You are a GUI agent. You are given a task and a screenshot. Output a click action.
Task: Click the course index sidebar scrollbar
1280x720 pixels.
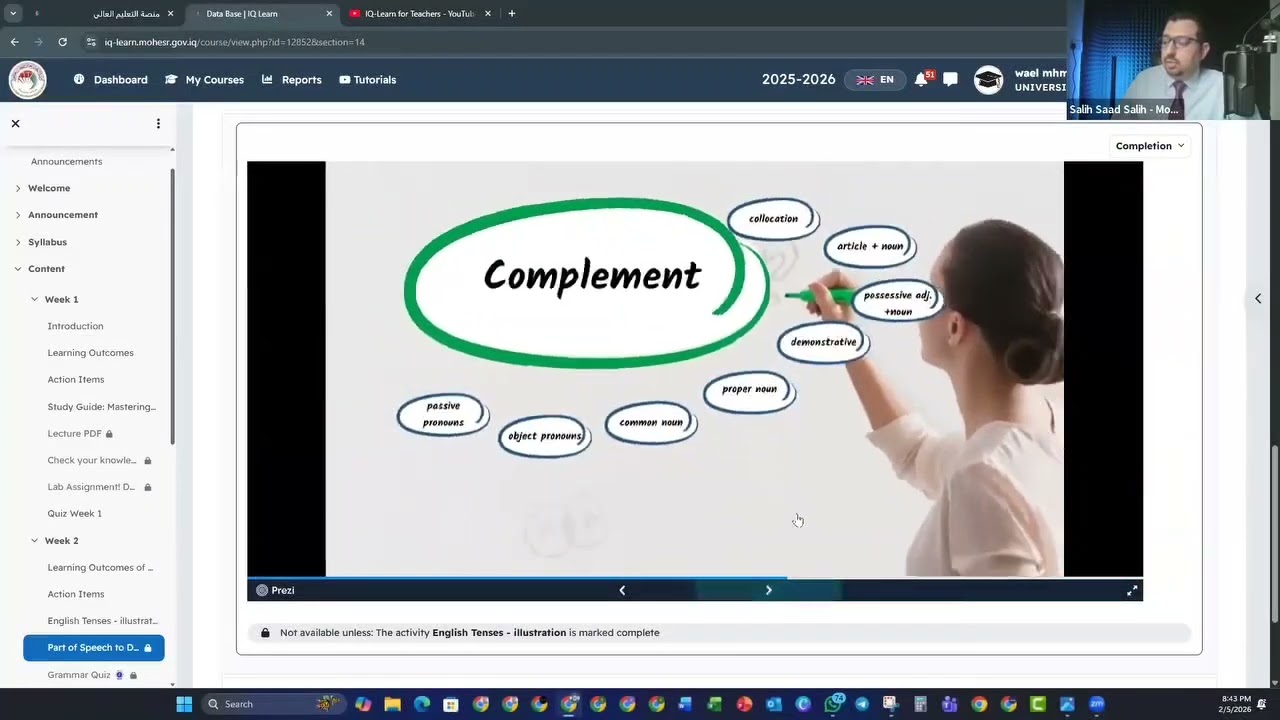[x=172, y=305]
